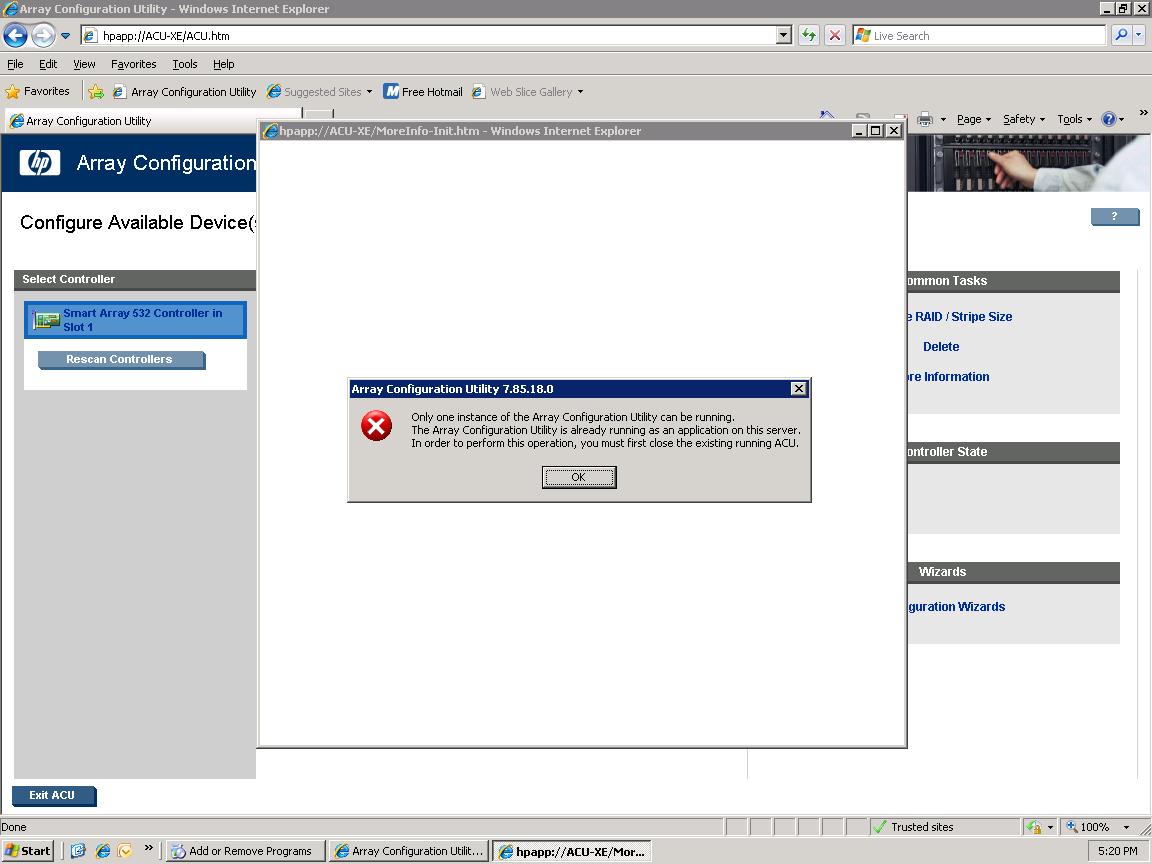This screenshot has height=864, width=1152.
Task: Open the Edit menu
Action: coord(48,64)
